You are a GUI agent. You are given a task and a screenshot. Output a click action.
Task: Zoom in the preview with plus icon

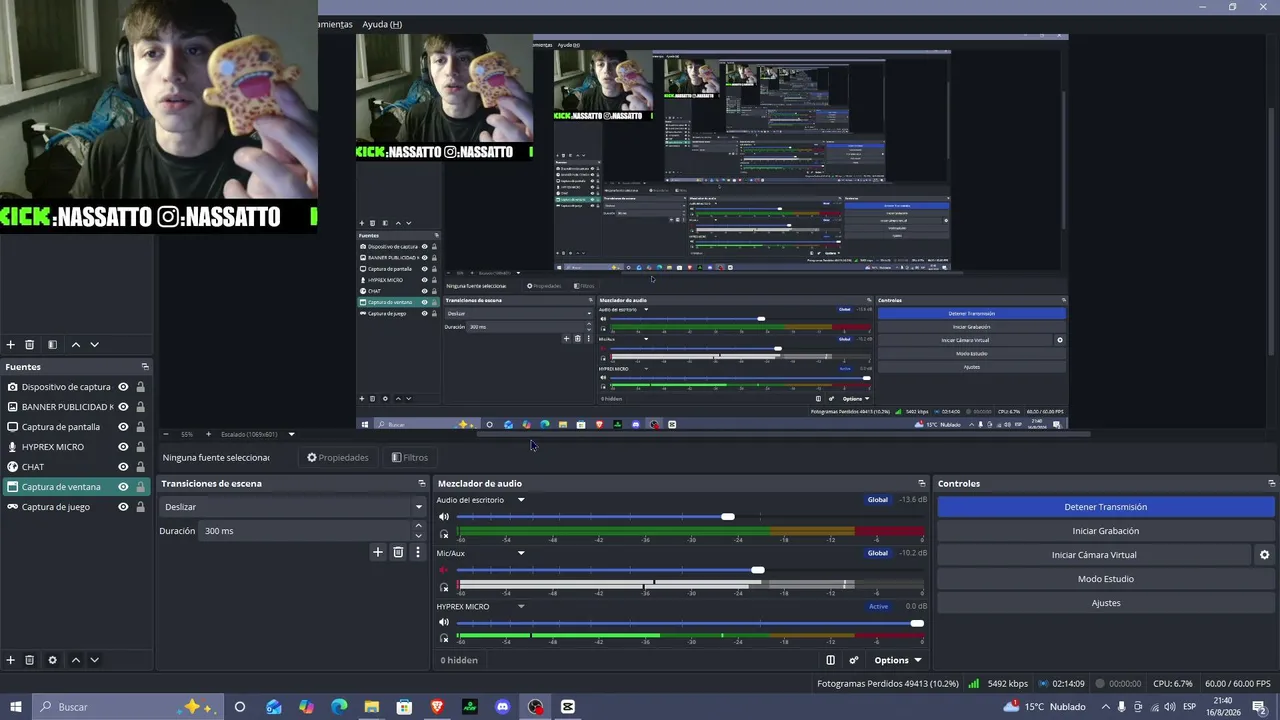click(208, 434)
